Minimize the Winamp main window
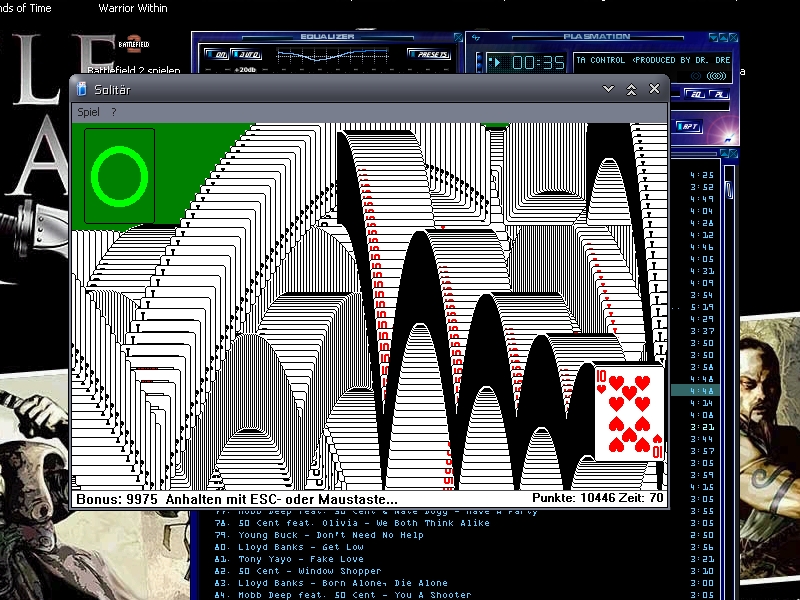800x600 pixels. (x=713, y=37)
